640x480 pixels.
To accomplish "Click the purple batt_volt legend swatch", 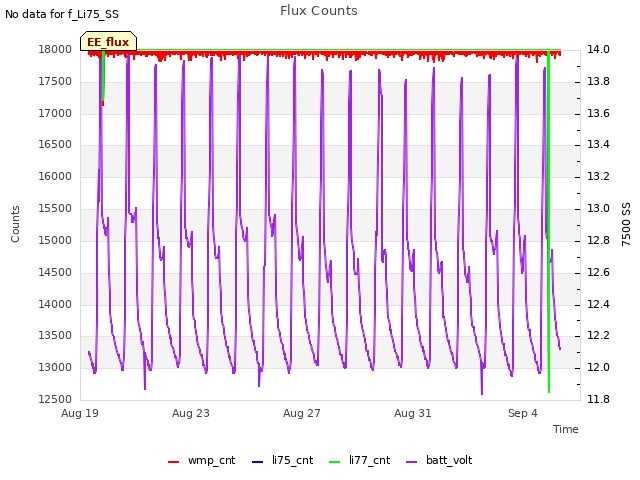I will coord(412,462).
